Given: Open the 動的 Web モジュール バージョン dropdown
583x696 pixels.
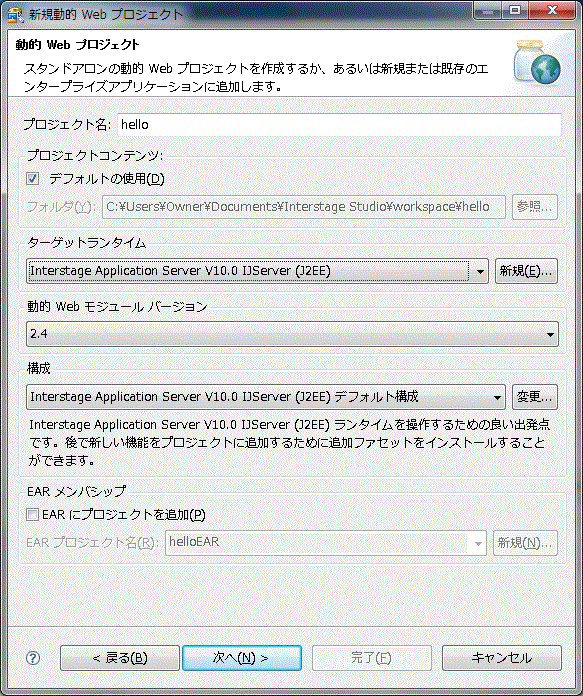Looking at the screenshot, I should (292, 334).
